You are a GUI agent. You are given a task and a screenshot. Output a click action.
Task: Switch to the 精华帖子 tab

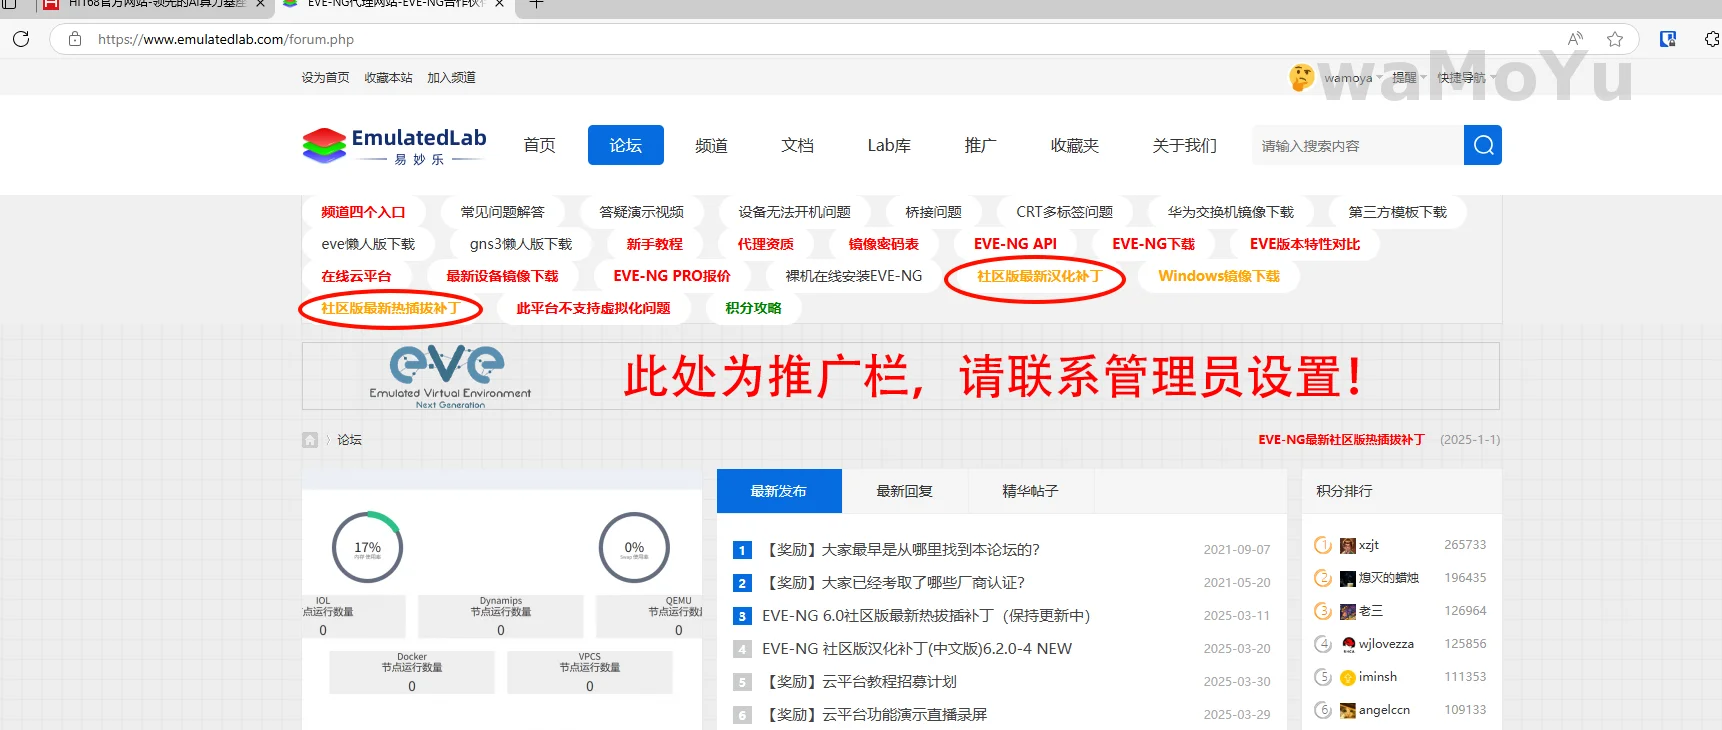point(1030,491)
